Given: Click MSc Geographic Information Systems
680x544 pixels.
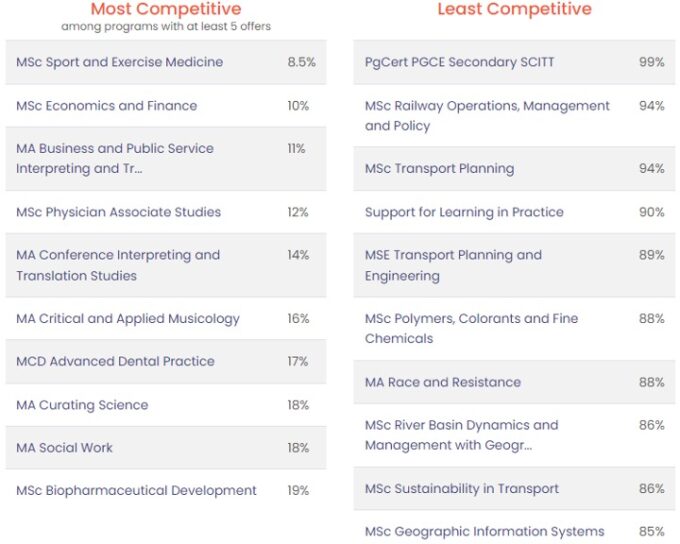Looking at the screenshot, I should 514,531.
